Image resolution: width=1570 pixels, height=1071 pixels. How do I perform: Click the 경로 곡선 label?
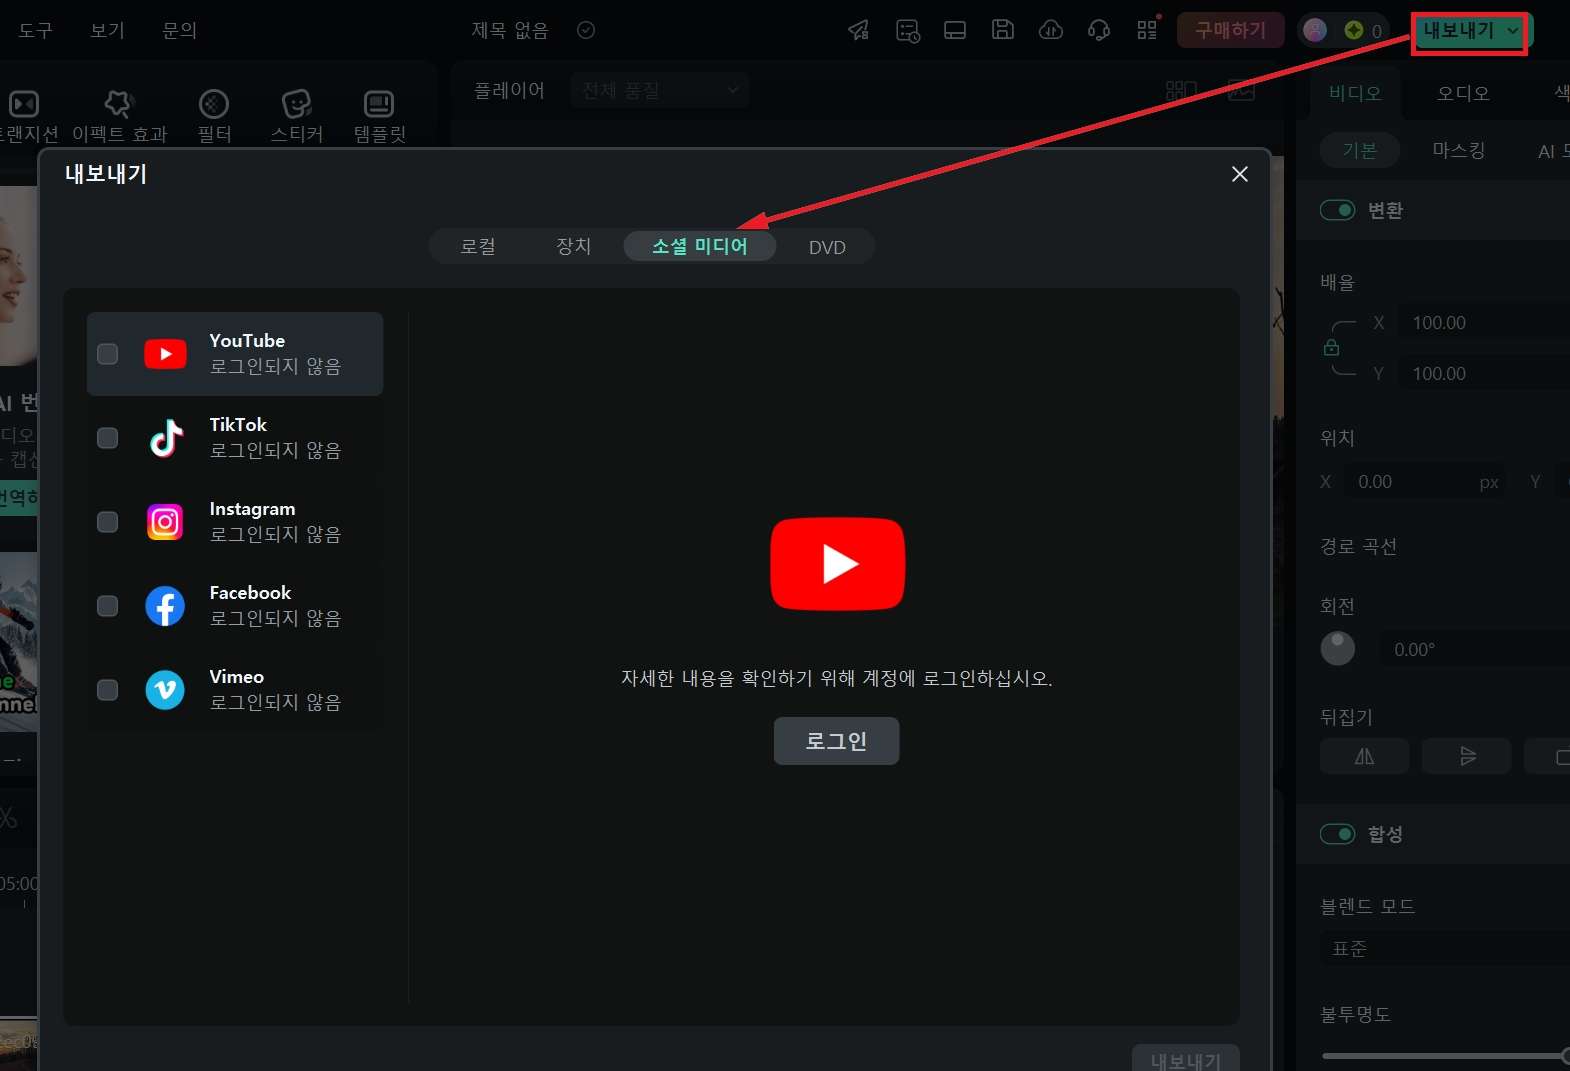[x=1358, y=546]
